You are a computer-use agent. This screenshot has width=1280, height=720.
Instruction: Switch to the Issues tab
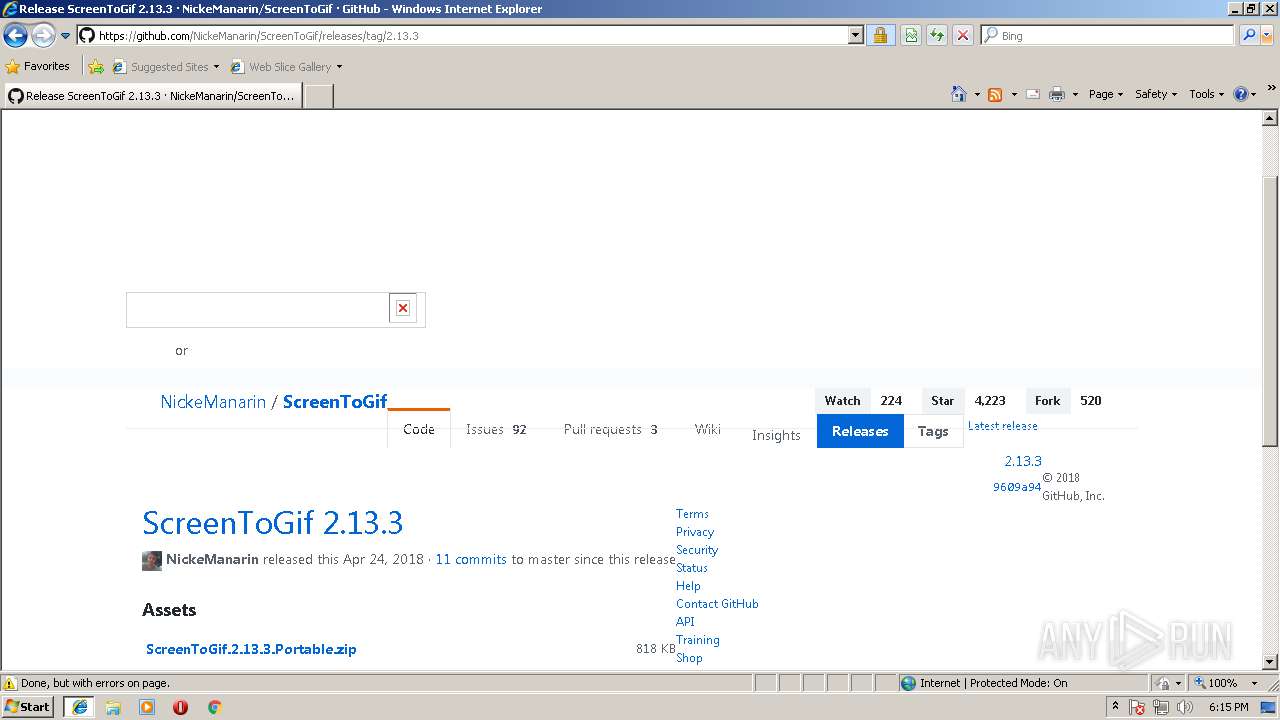496,429
